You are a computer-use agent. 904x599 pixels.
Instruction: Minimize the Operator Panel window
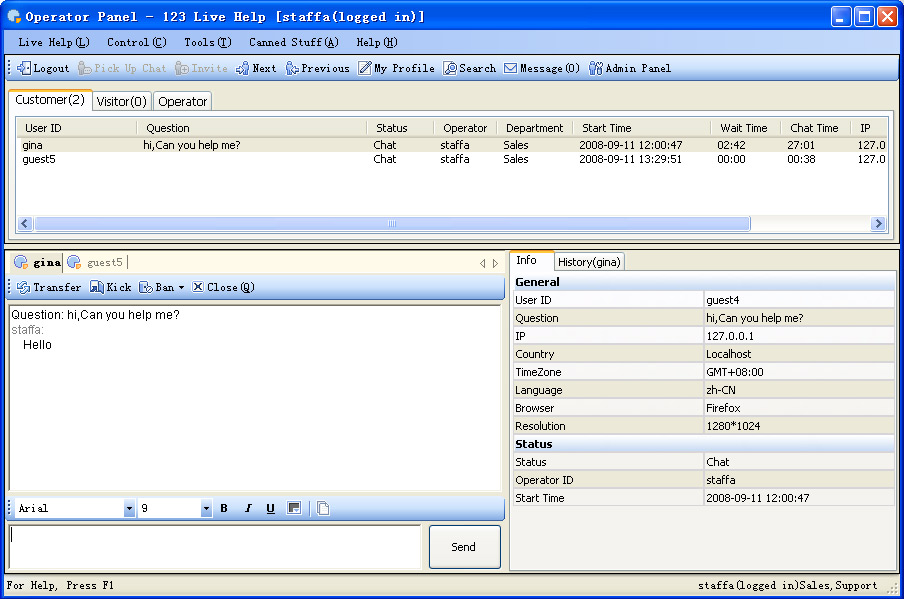(x=841, y=17)
